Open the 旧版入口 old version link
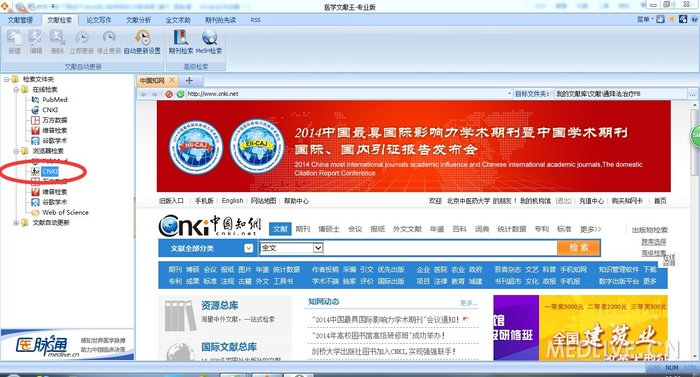Viewport: 700px width, 377px height. click(x=171, y=201)
